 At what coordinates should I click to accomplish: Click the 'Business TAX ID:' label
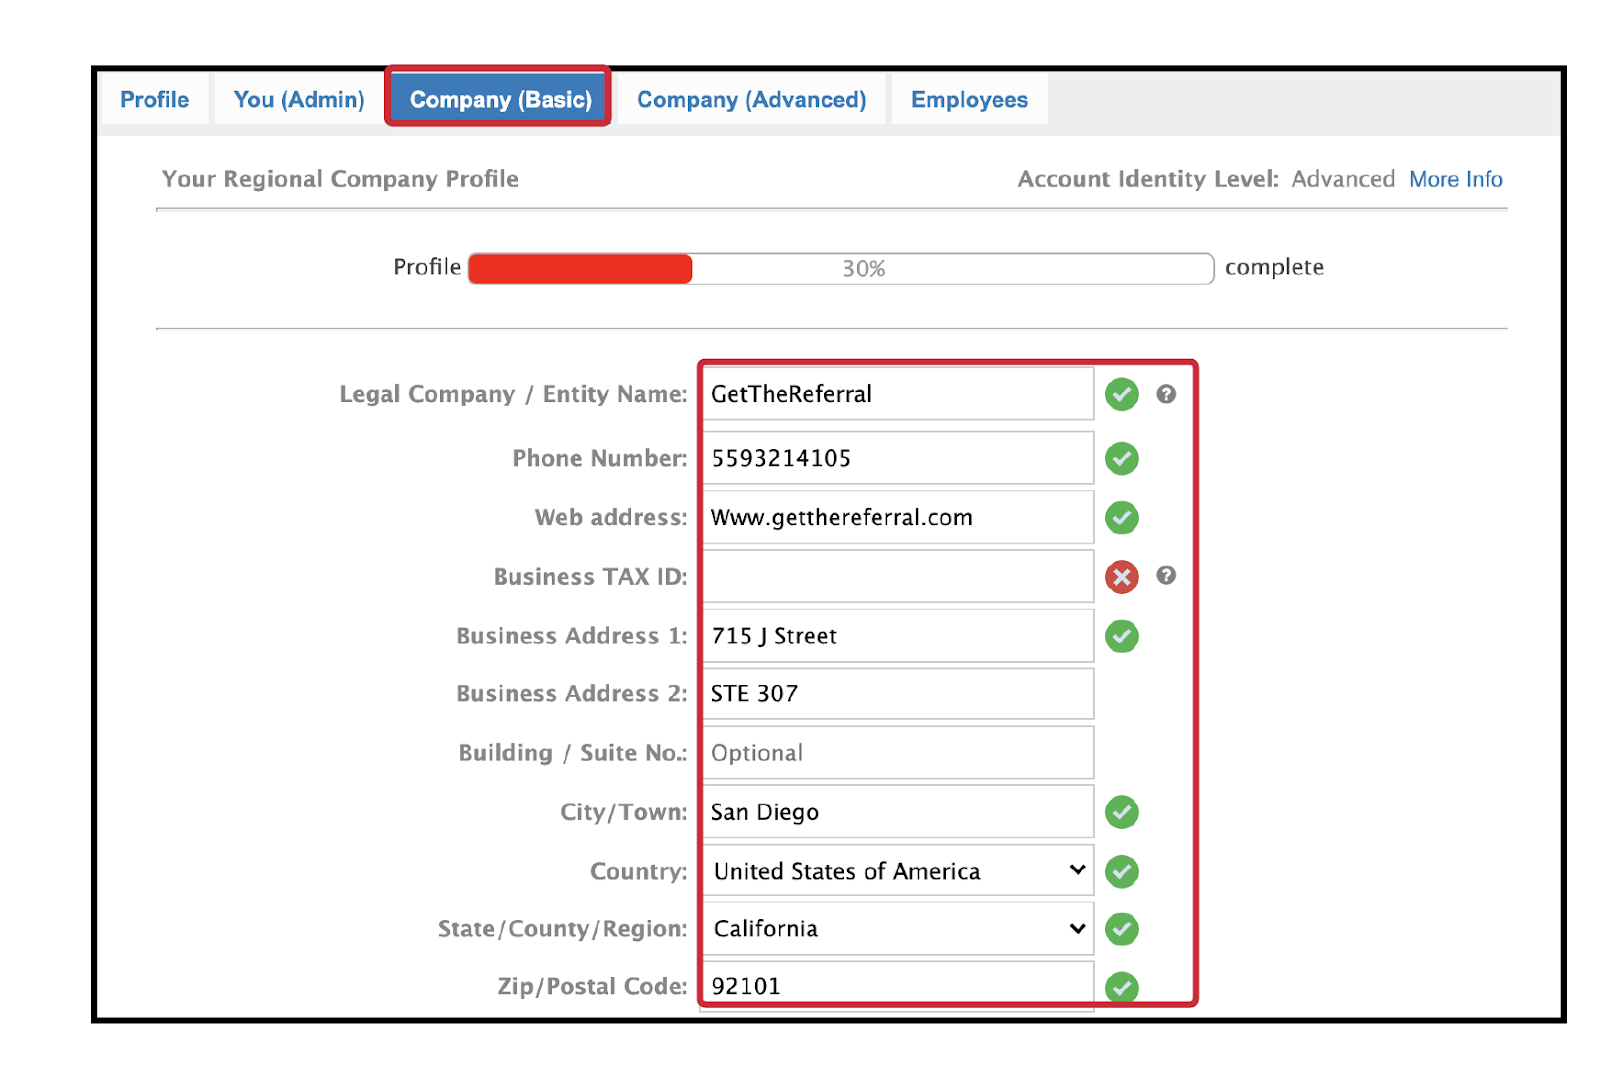click(590, 577)
